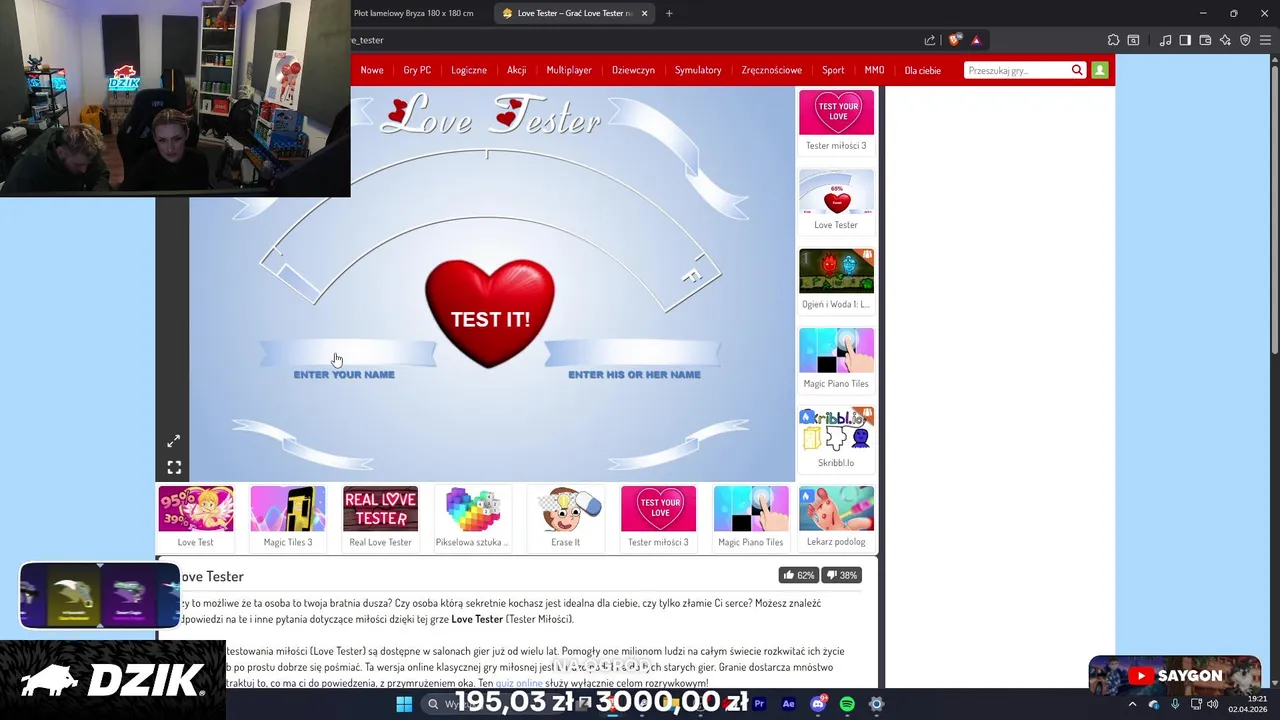
Task: Show hidden tray icons chevron
Action: pyautogui.click(x=1133, y=704)
